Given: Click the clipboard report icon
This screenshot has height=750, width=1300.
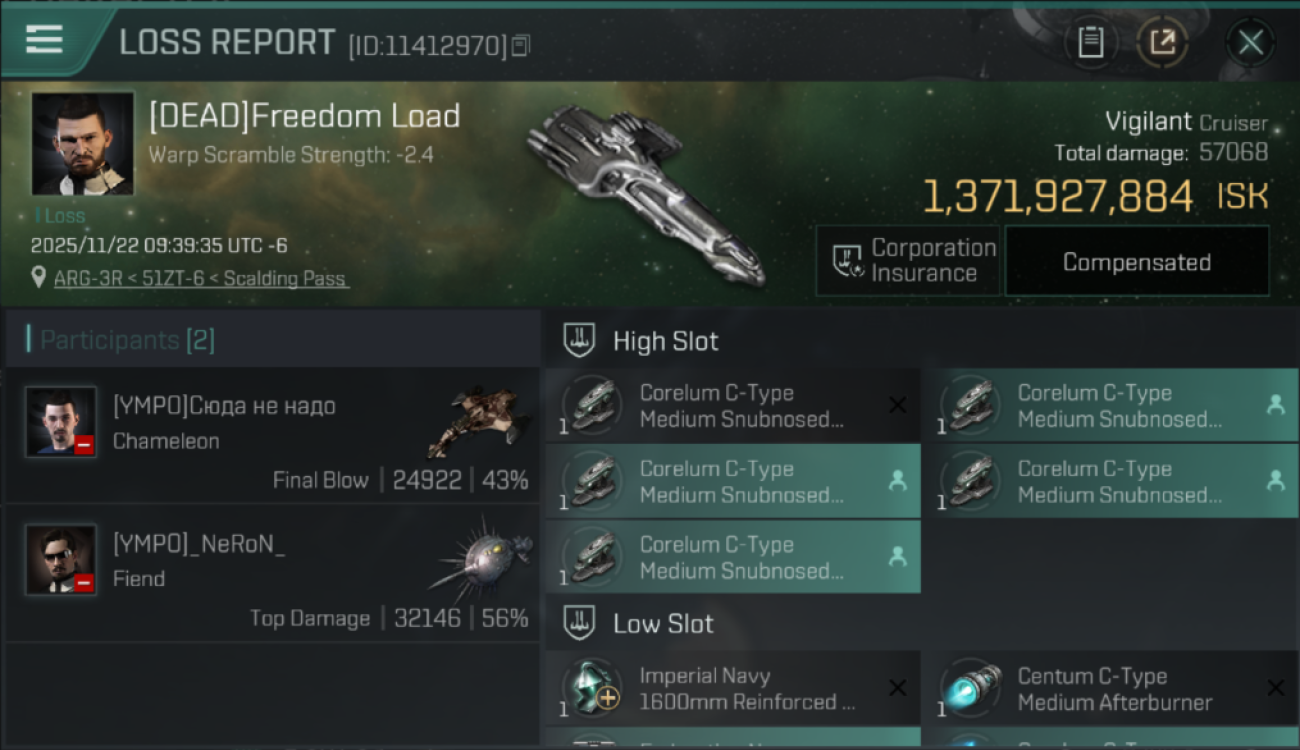Looking at the screenshot, I should 1090,43.
